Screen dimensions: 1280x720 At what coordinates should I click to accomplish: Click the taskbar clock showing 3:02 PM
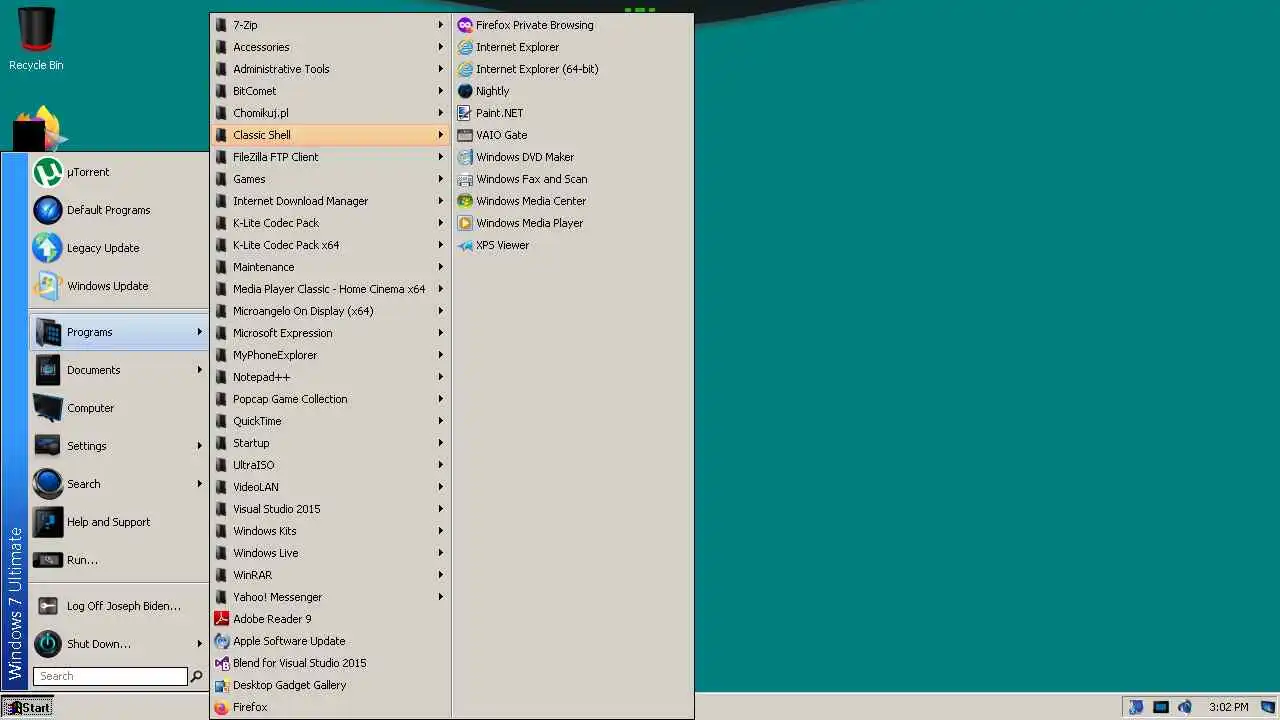(x=1228, y=707)
